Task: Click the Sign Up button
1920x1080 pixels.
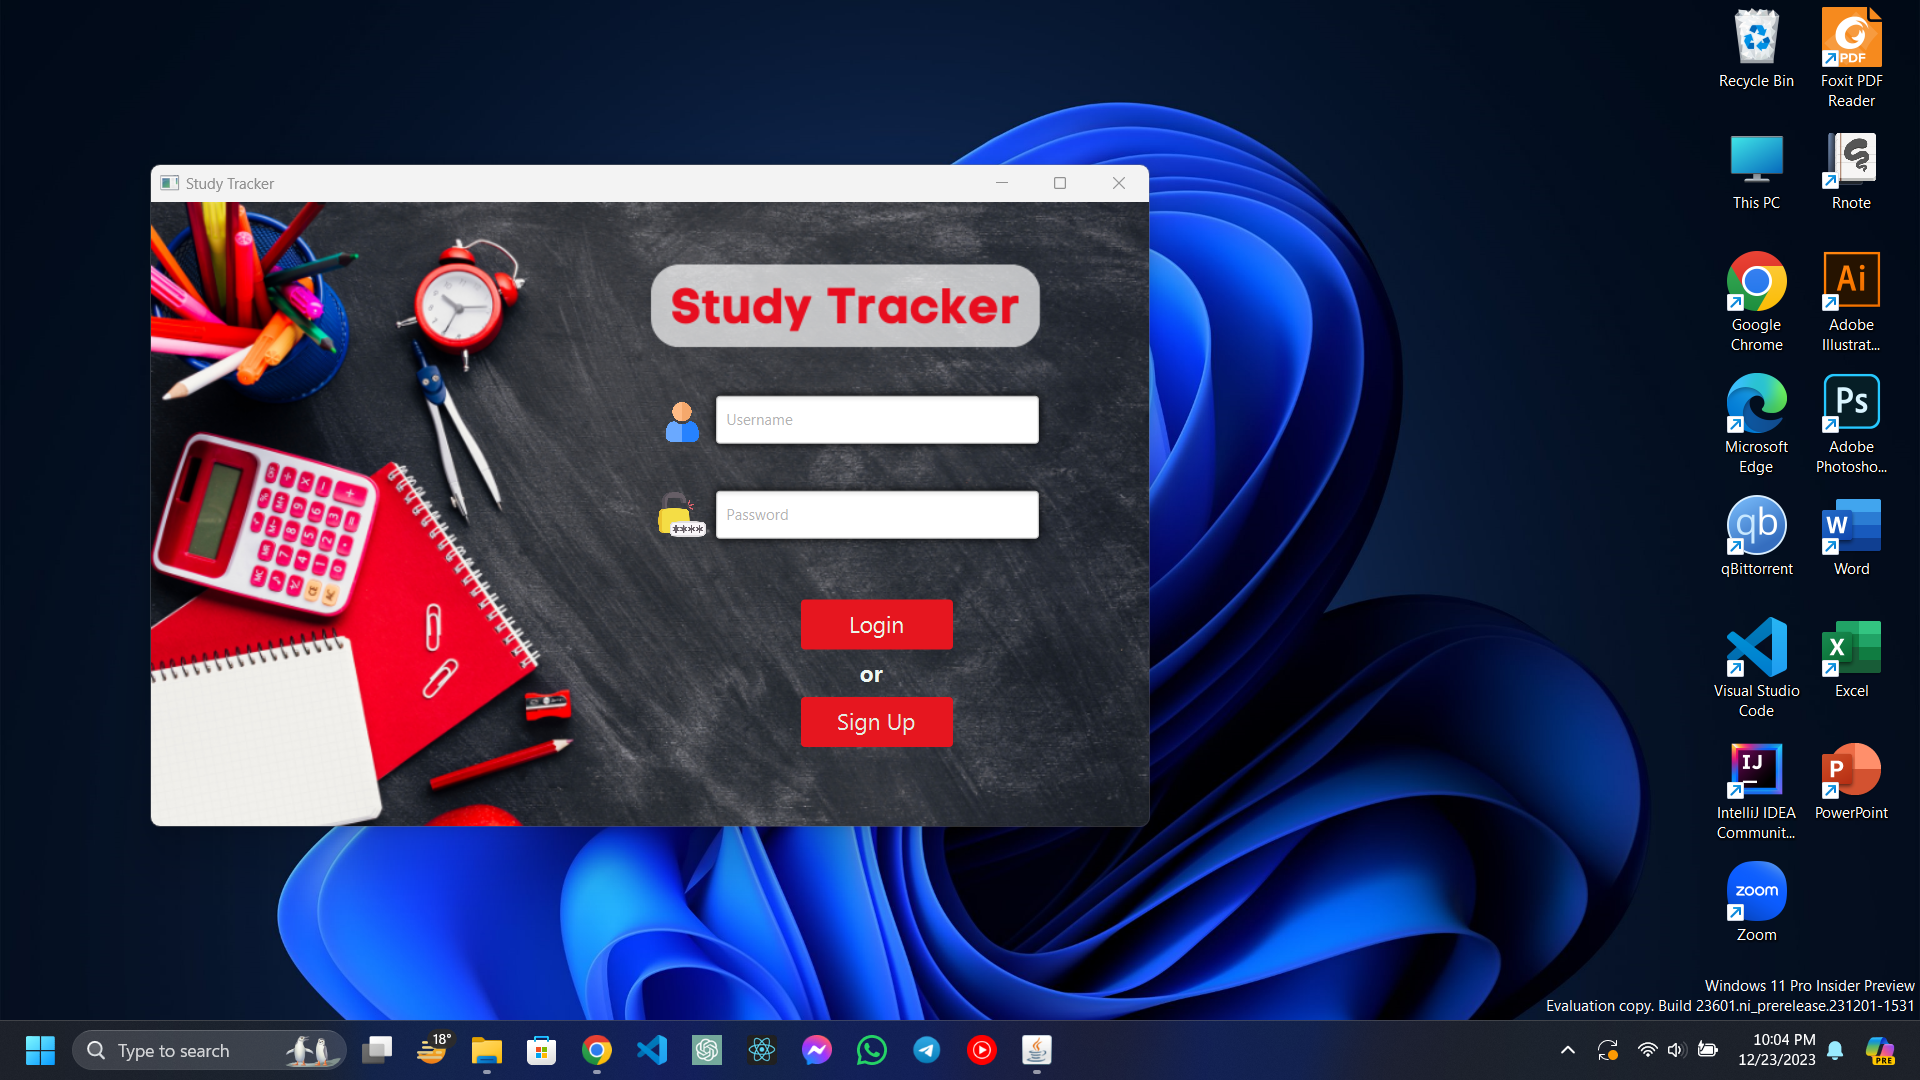Action: [876, 722]
